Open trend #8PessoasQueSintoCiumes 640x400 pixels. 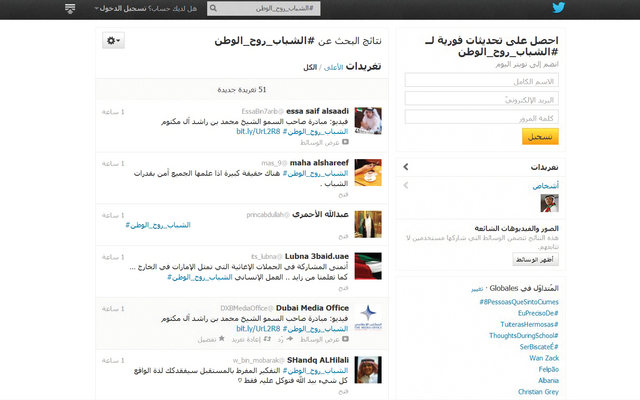pos(519,302)
